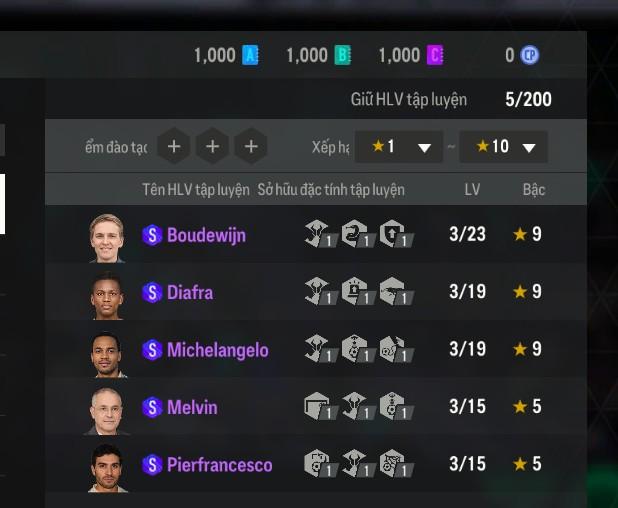Open the minimum star 1 rank dropdown
The width and height of the screenshot is (618, 508).
point(399,147)
